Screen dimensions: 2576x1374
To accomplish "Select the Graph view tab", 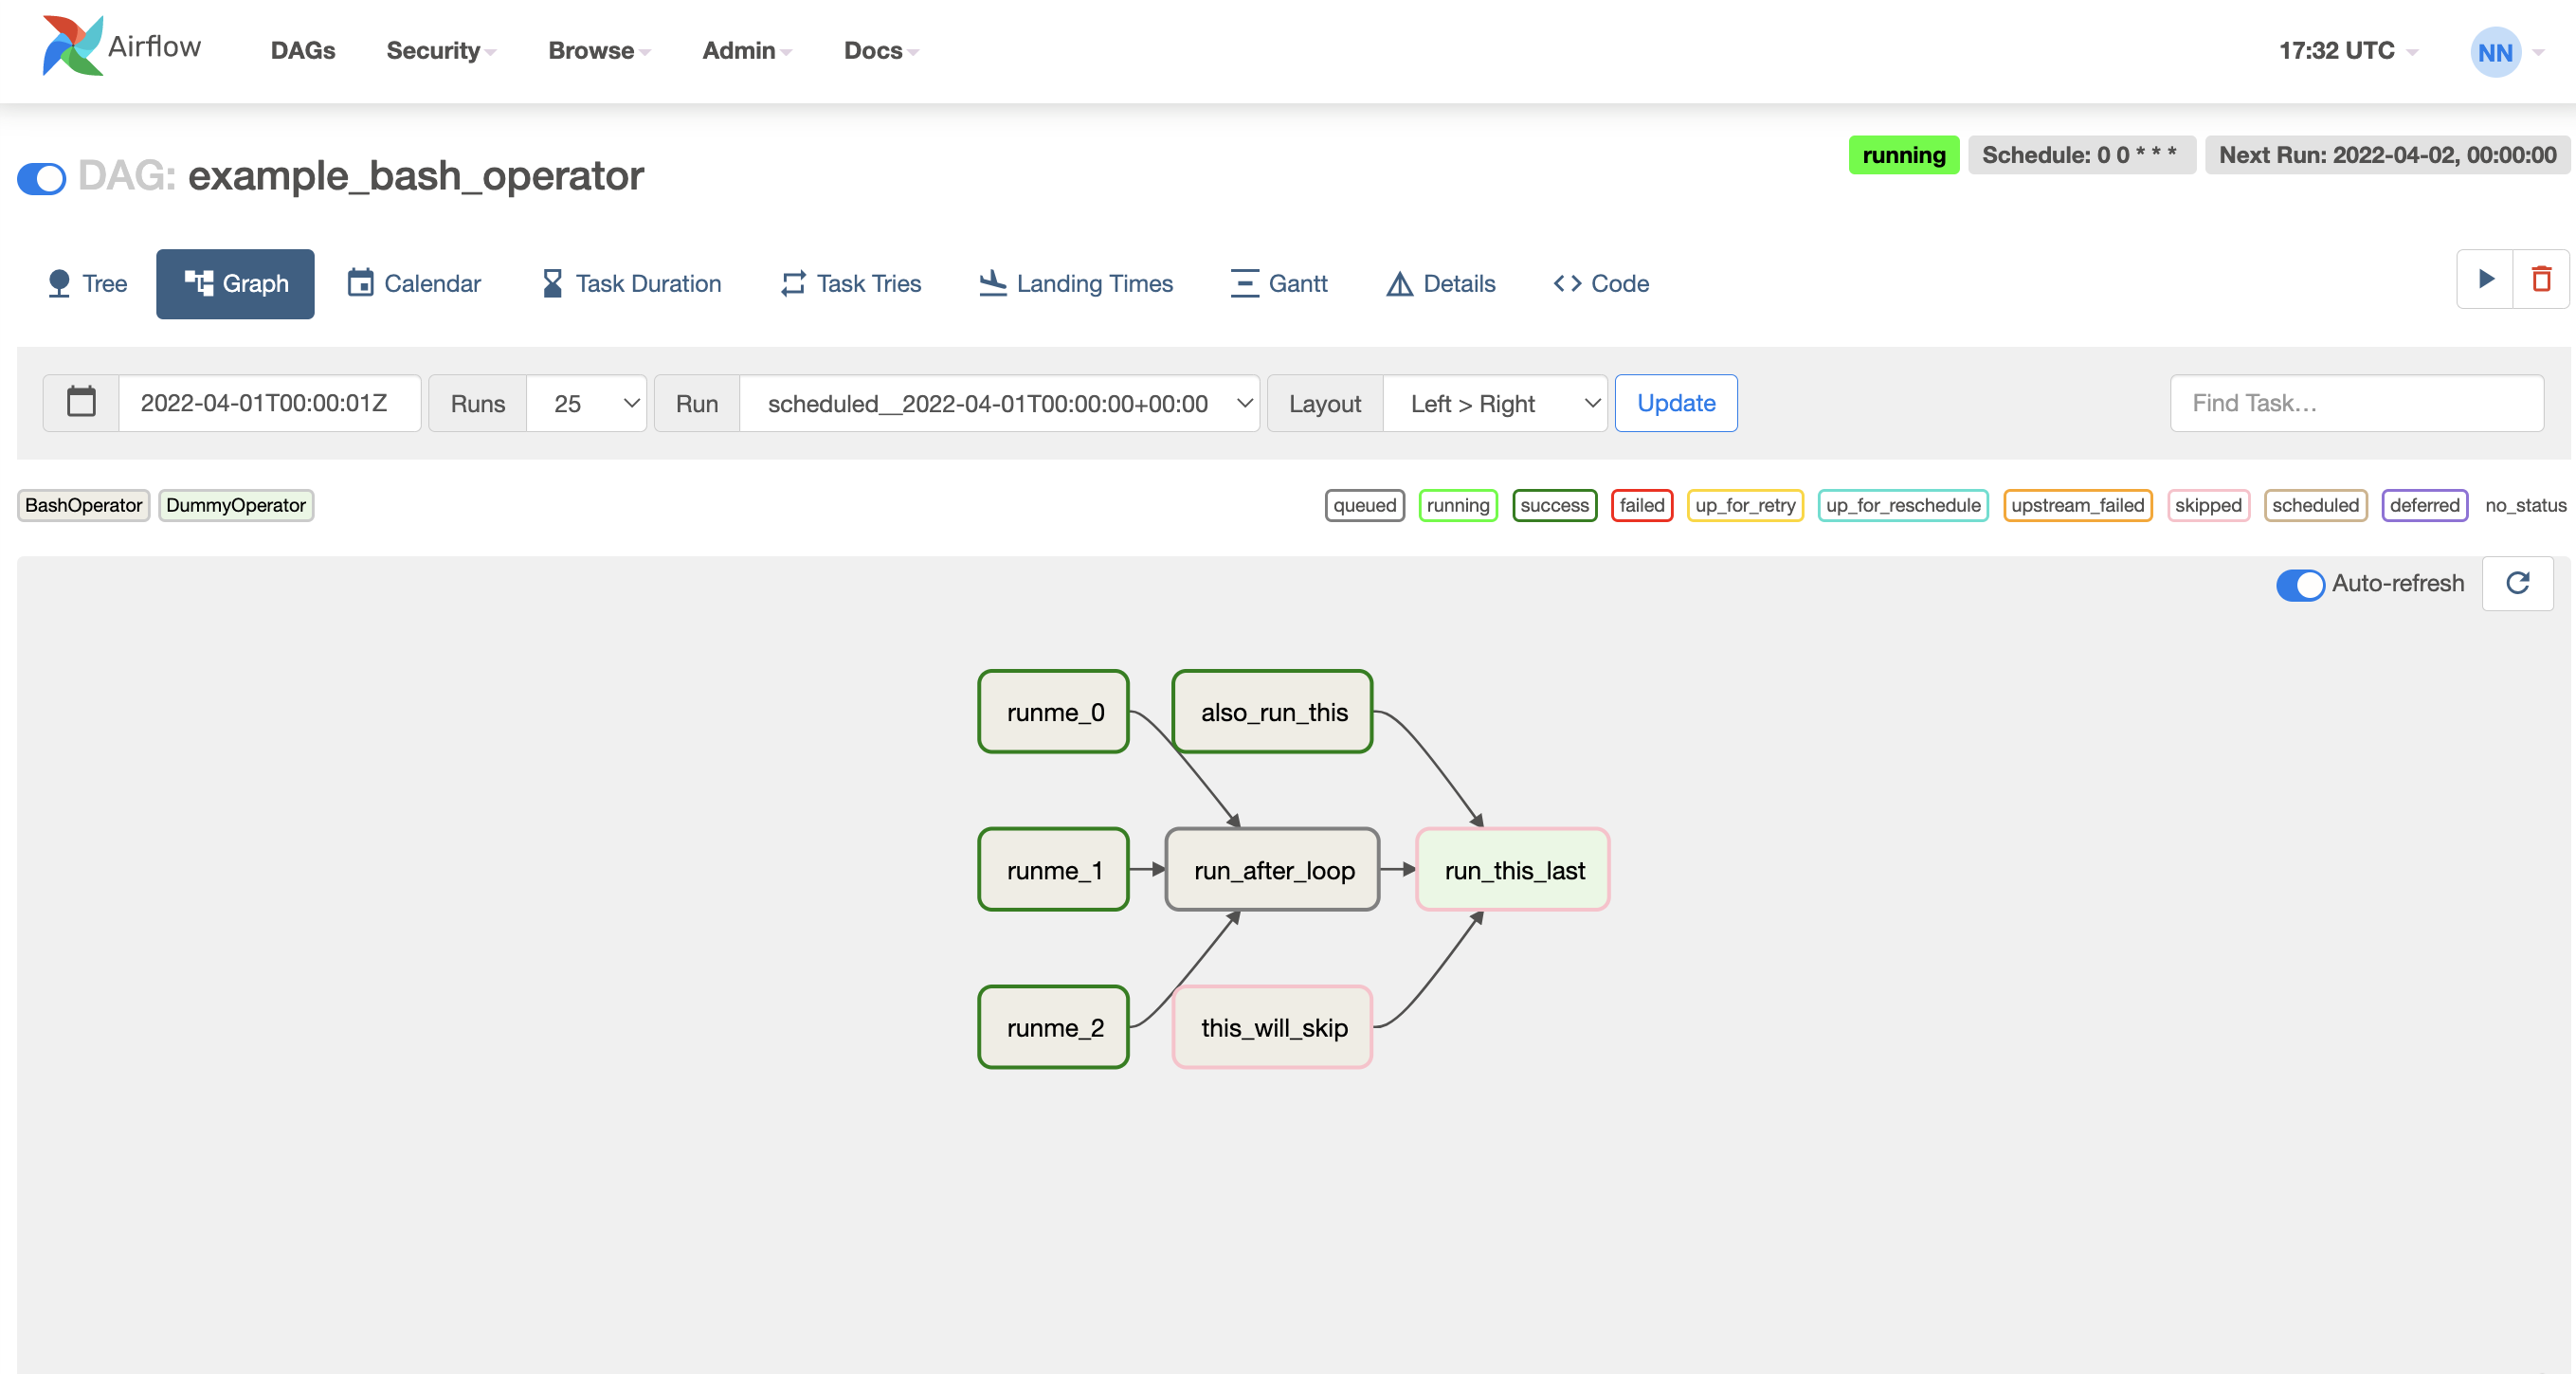I will (x=235, y=284).
